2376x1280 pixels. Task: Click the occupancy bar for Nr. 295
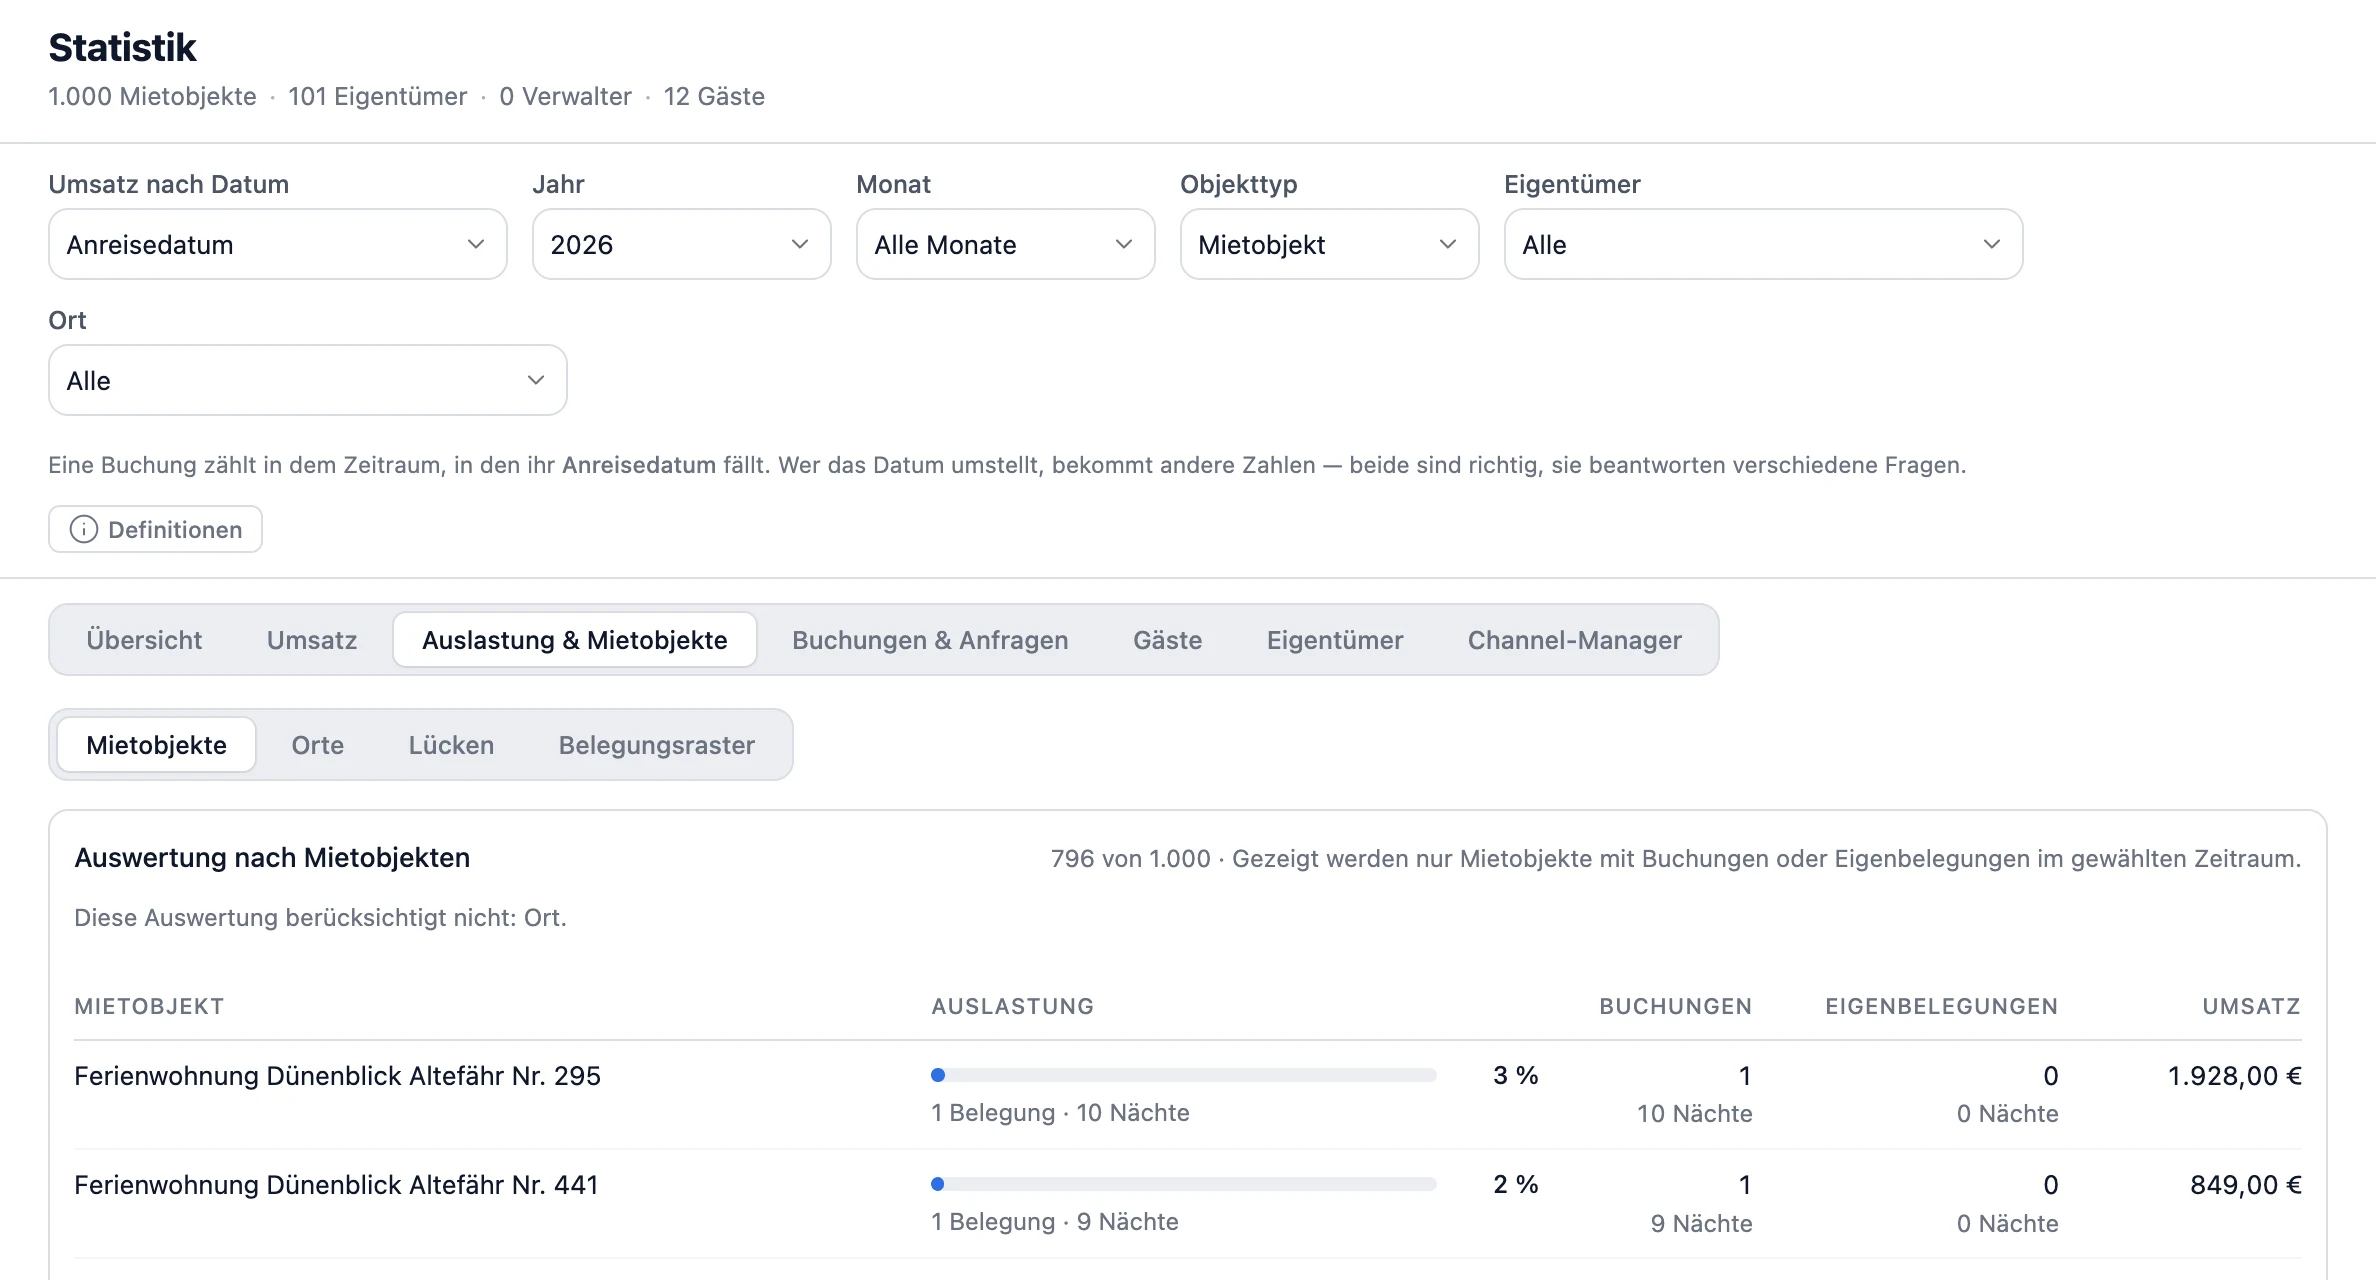coord(1184,1075)
